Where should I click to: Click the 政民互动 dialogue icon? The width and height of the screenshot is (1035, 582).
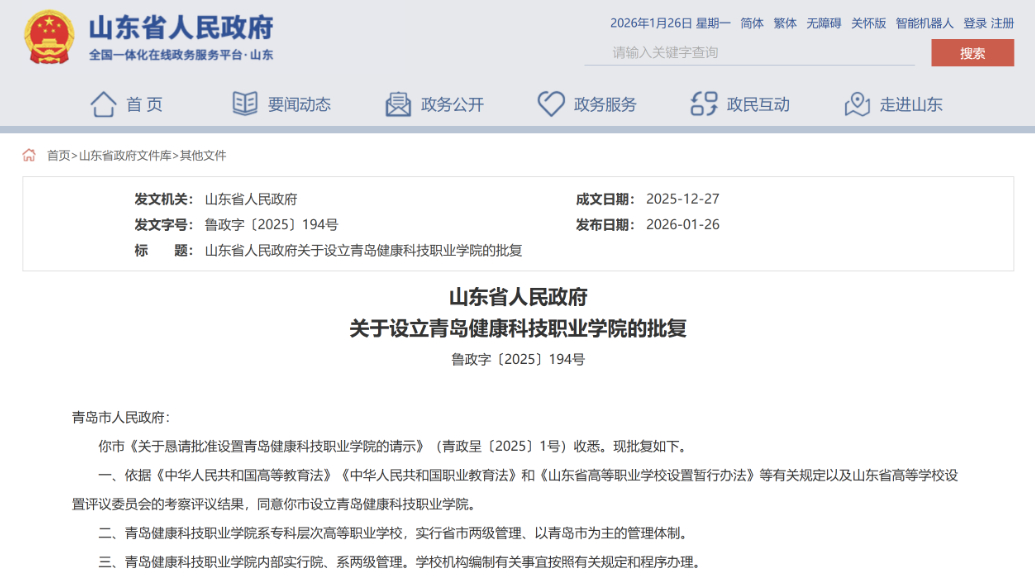702,103
